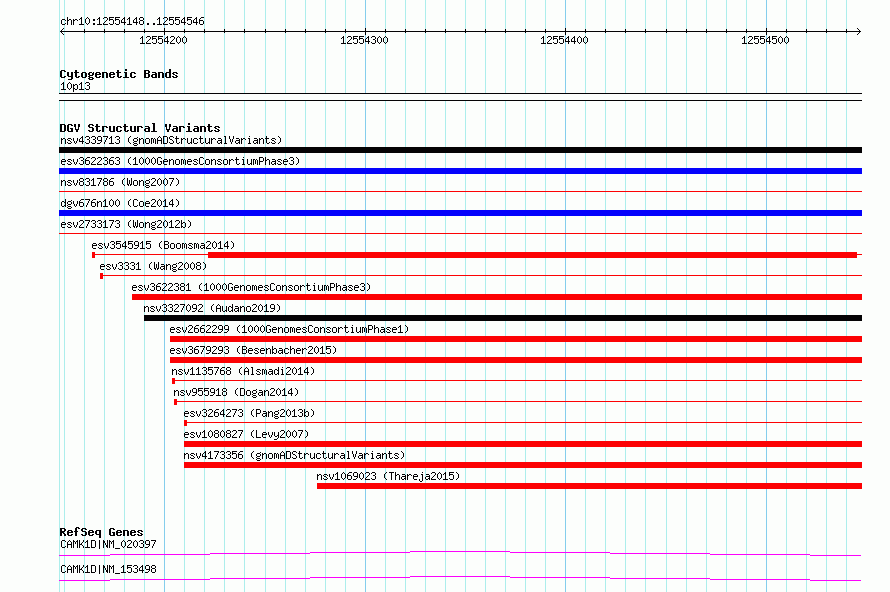Click the right arrow of the coordinate ruler
Viewport: 890px width, 592px height.
858,31
